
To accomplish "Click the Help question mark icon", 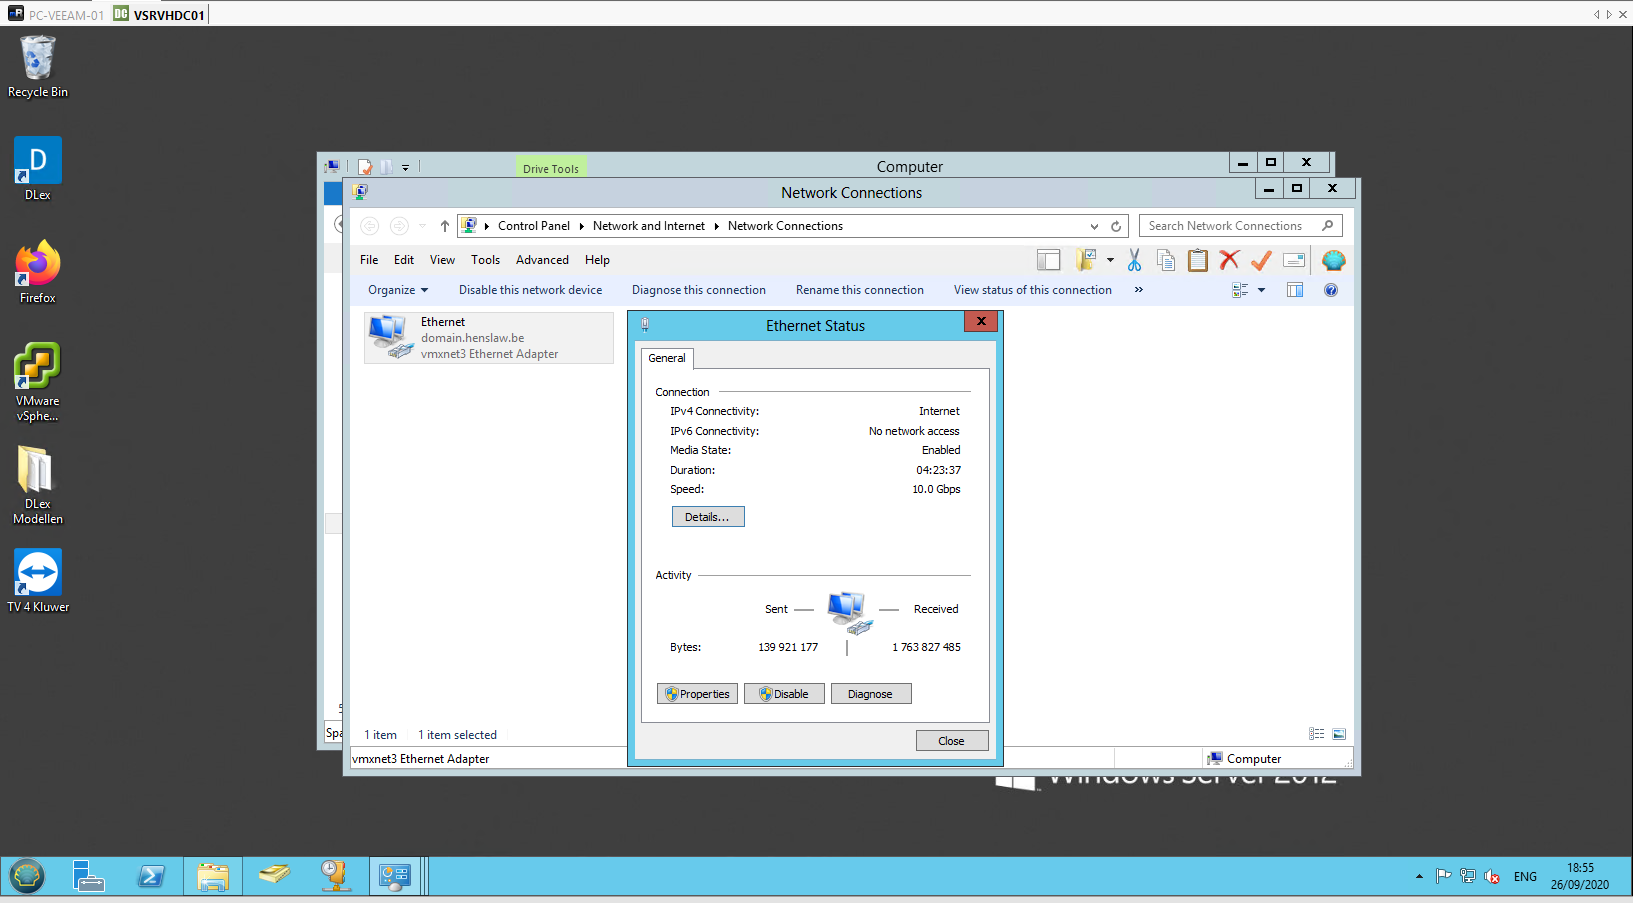I will click(x=1331, y=290).
